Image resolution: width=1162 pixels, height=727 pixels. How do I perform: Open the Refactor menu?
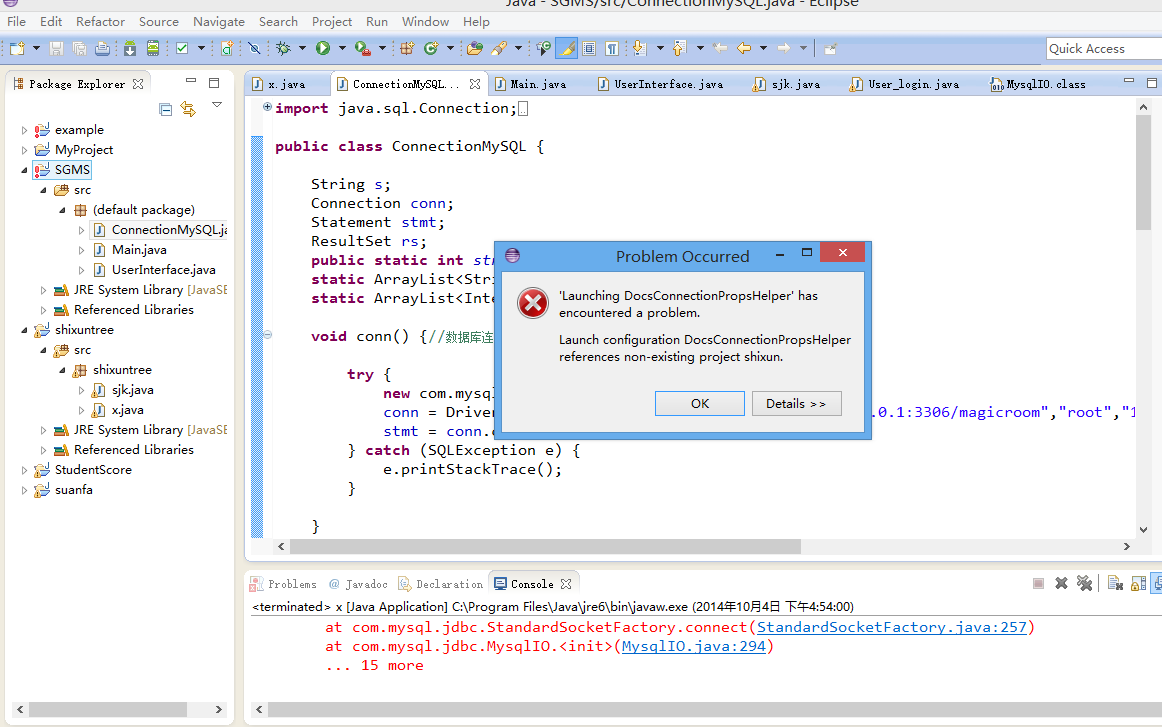pos(100,21)
